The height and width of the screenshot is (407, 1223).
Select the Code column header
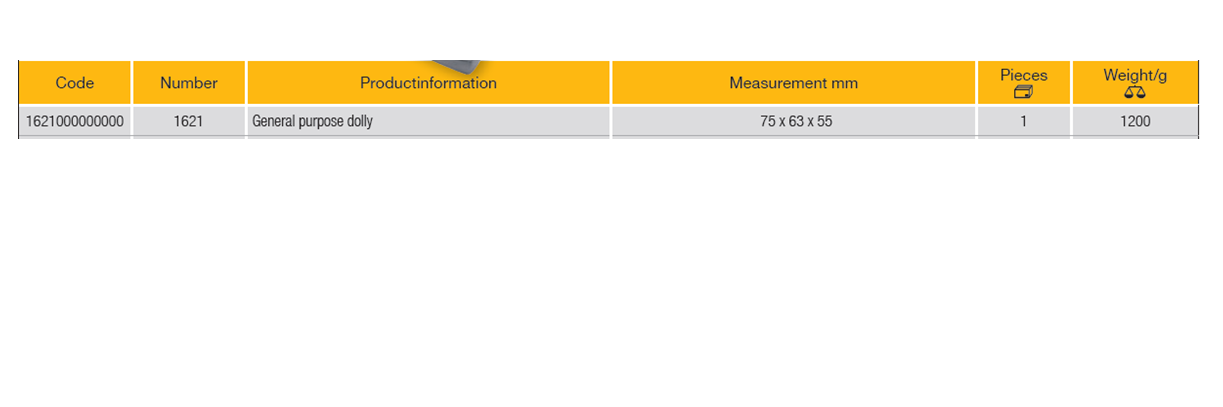(x=75, y=83)
